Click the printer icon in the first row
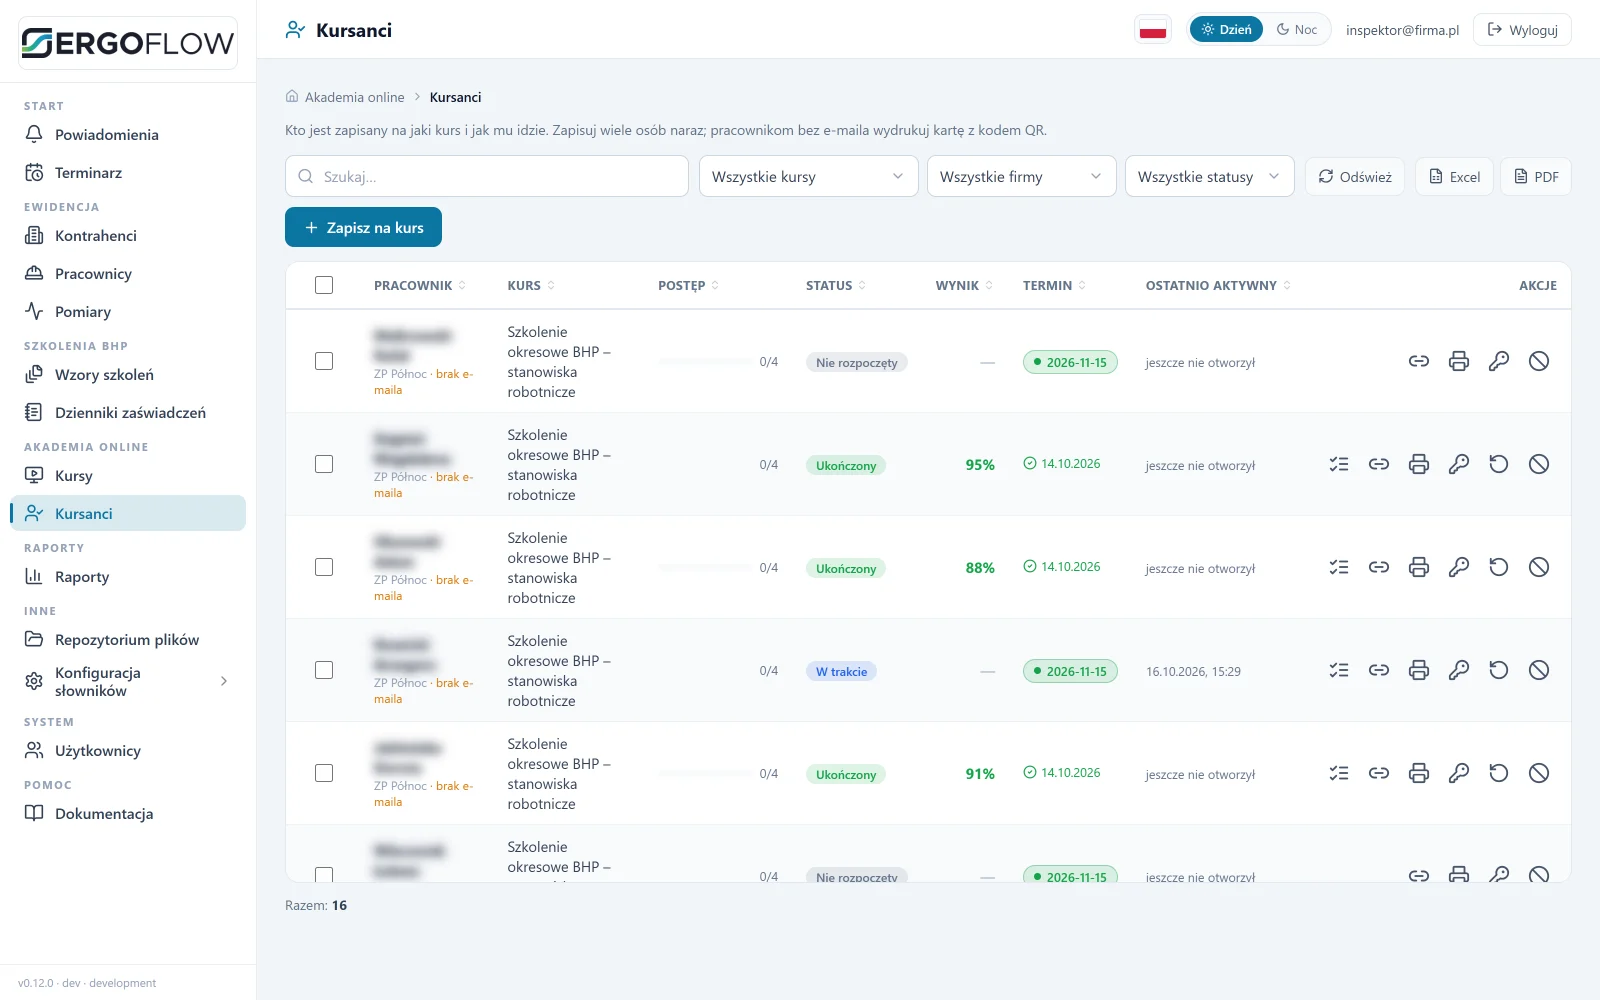1600x1000 pixels. pyautogui.click(x=1458, y=361)
